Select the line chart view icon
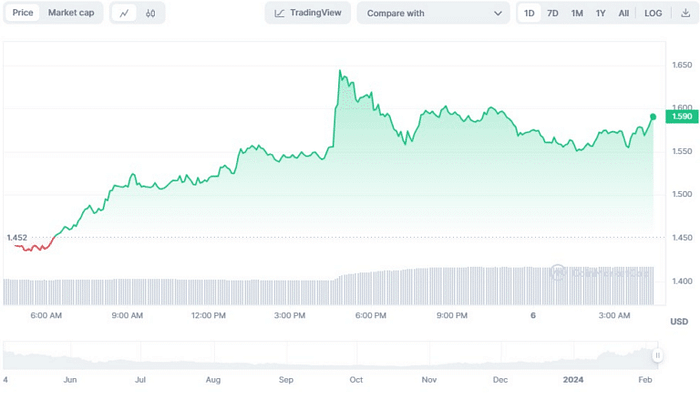Screen dimensions: 700x398 (124, 13)
